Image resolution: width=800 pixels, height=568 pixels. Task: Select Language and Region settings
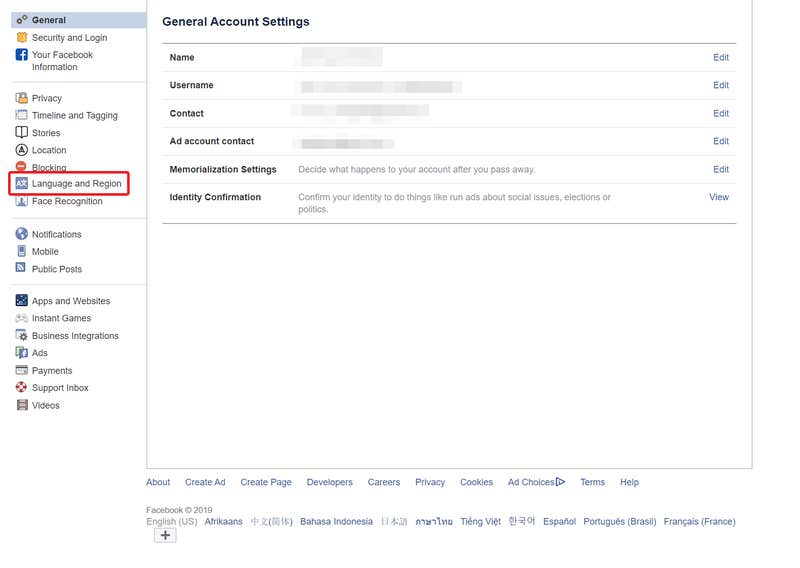77,184
